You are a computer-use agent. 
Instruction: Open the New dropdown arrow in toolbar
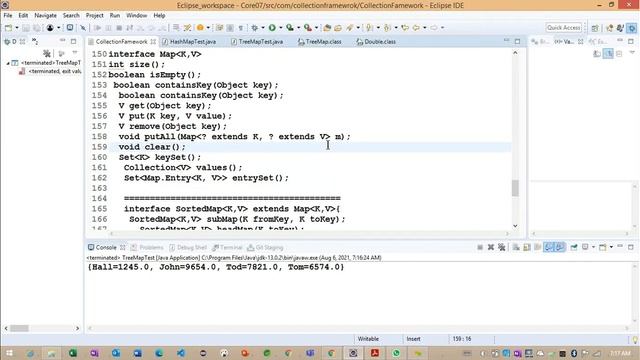click(x=17, y=28)
